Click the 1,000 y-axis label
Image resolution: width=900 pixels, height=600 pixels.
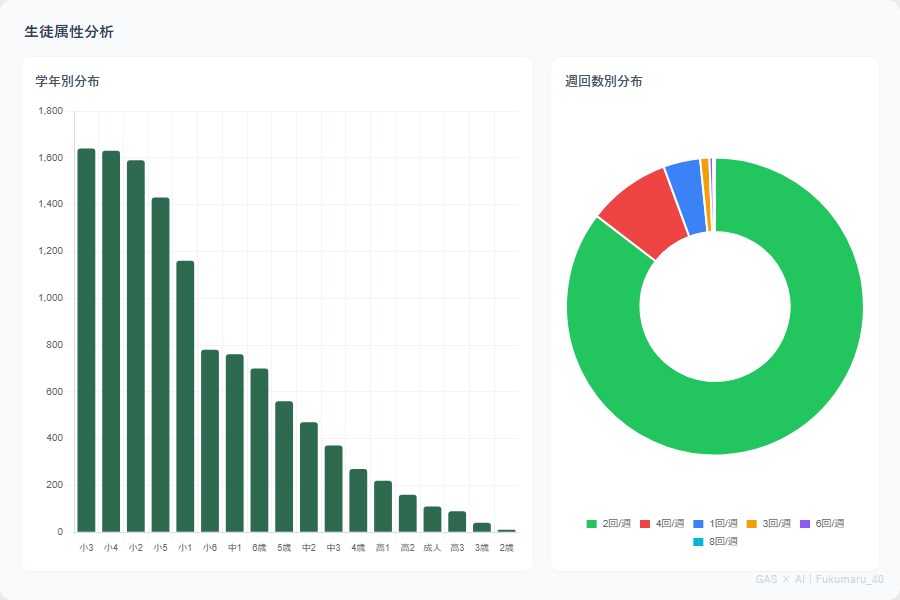click(x=51, y=298)
